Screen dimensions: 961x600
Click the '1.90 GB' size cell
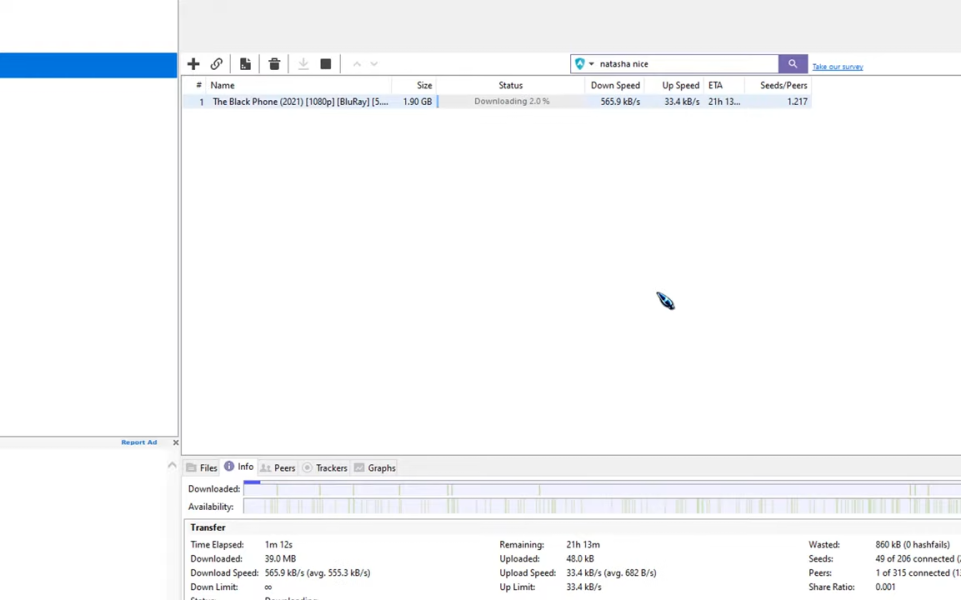(417, 102)
